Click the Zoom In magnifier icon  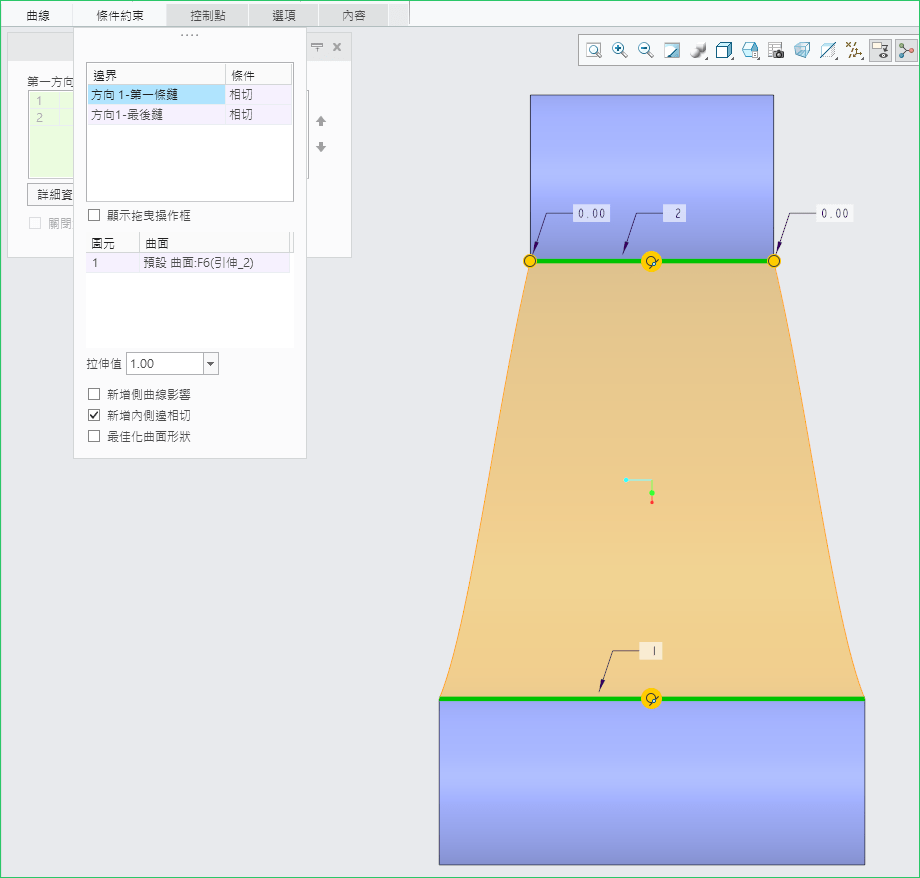coord(620,50)
